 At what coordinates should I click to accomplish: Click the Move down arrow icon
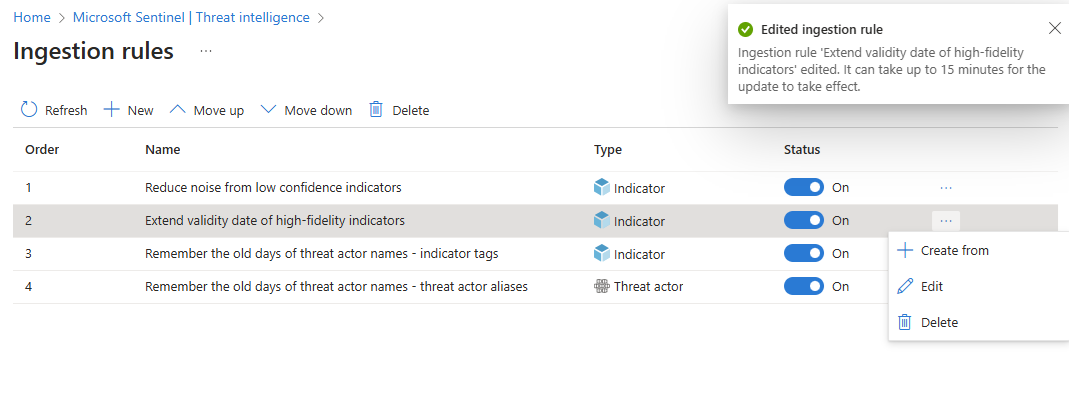pyautogui.click(x=268, y=110)
